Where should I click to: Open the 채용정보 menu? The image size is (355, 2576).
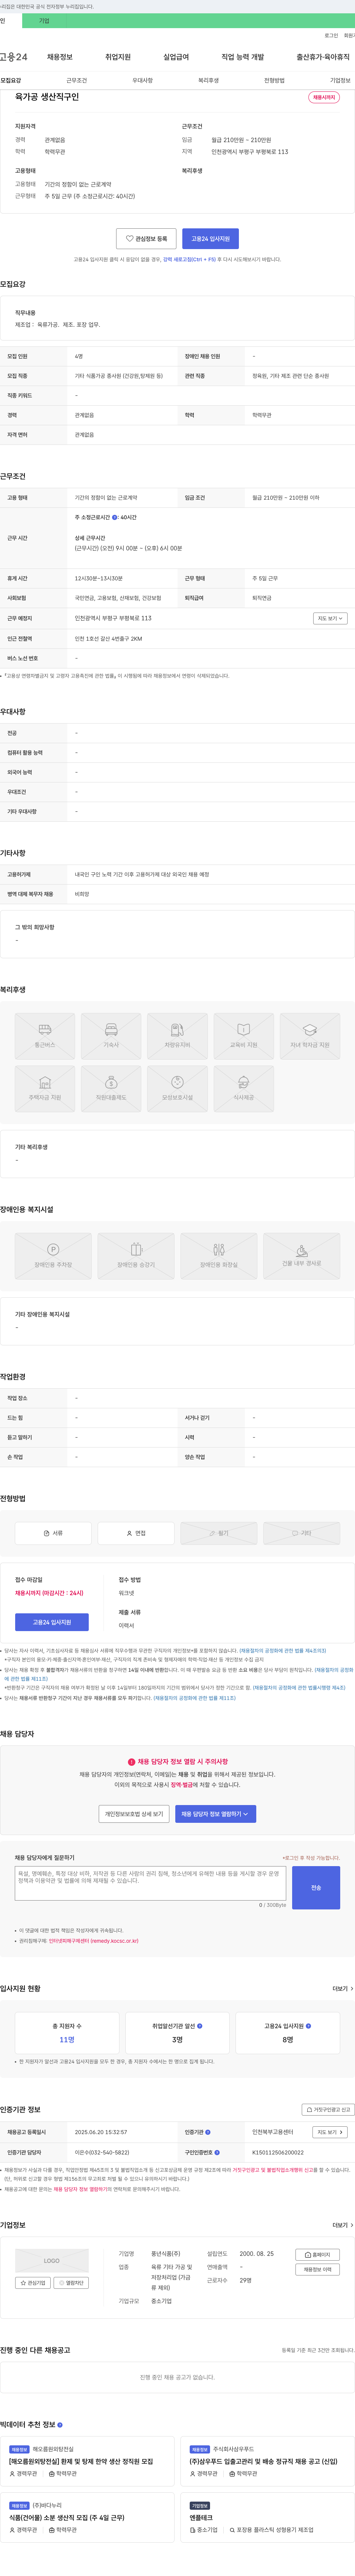[x=59, y=57]
